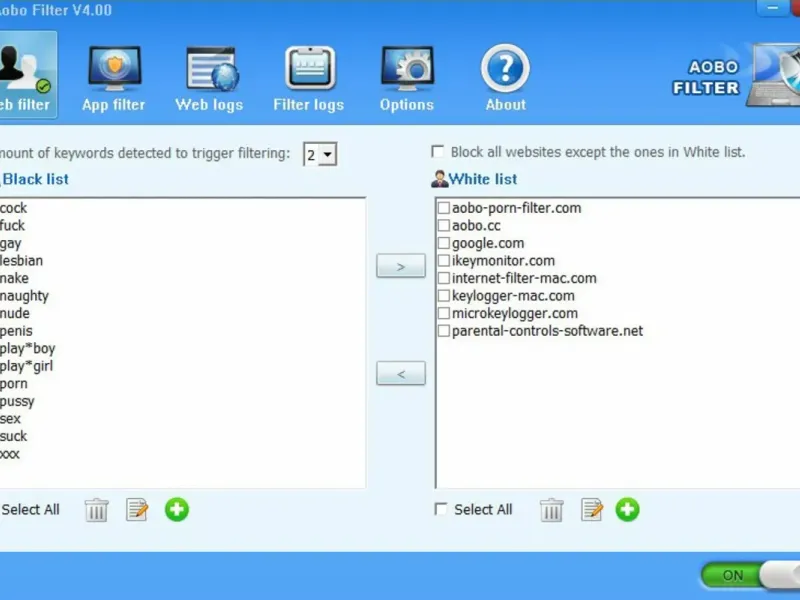Check internet-filter-mac.com in White list
The width and height of the screenshot is (800, 600).
pos(444,278)
